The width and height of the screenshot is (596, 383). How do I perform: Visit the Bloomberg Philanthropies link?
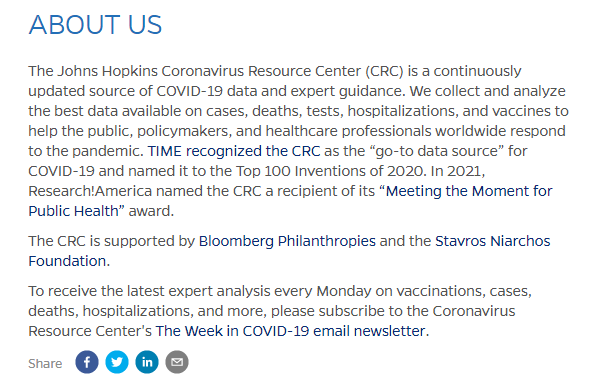[x=287, y=241]
